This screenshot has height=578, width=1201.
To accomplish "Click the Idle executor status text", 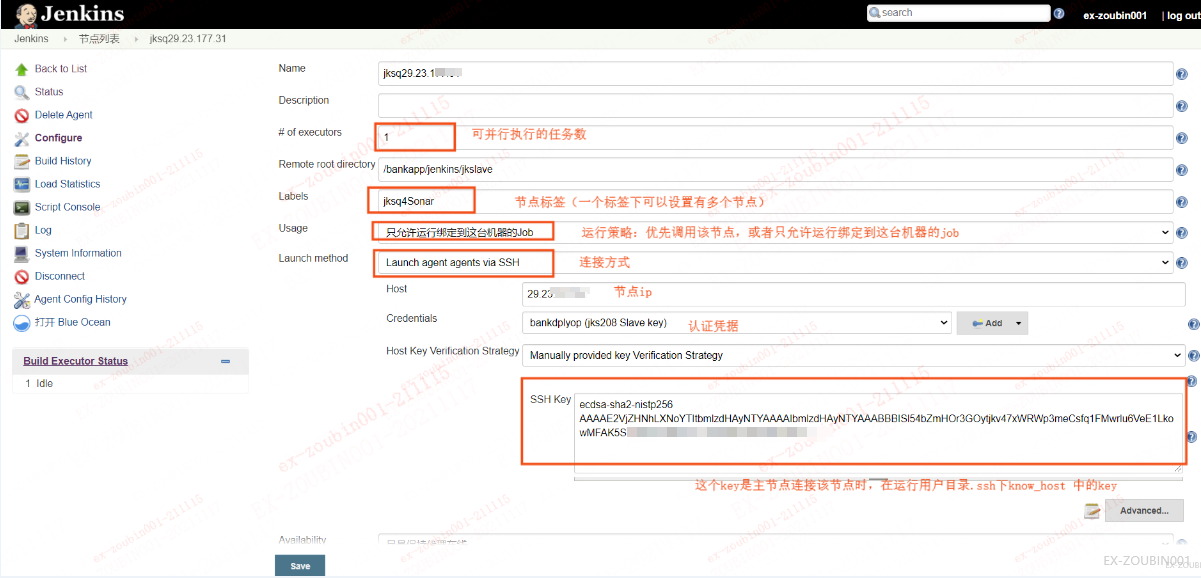I will pos(44,384).
